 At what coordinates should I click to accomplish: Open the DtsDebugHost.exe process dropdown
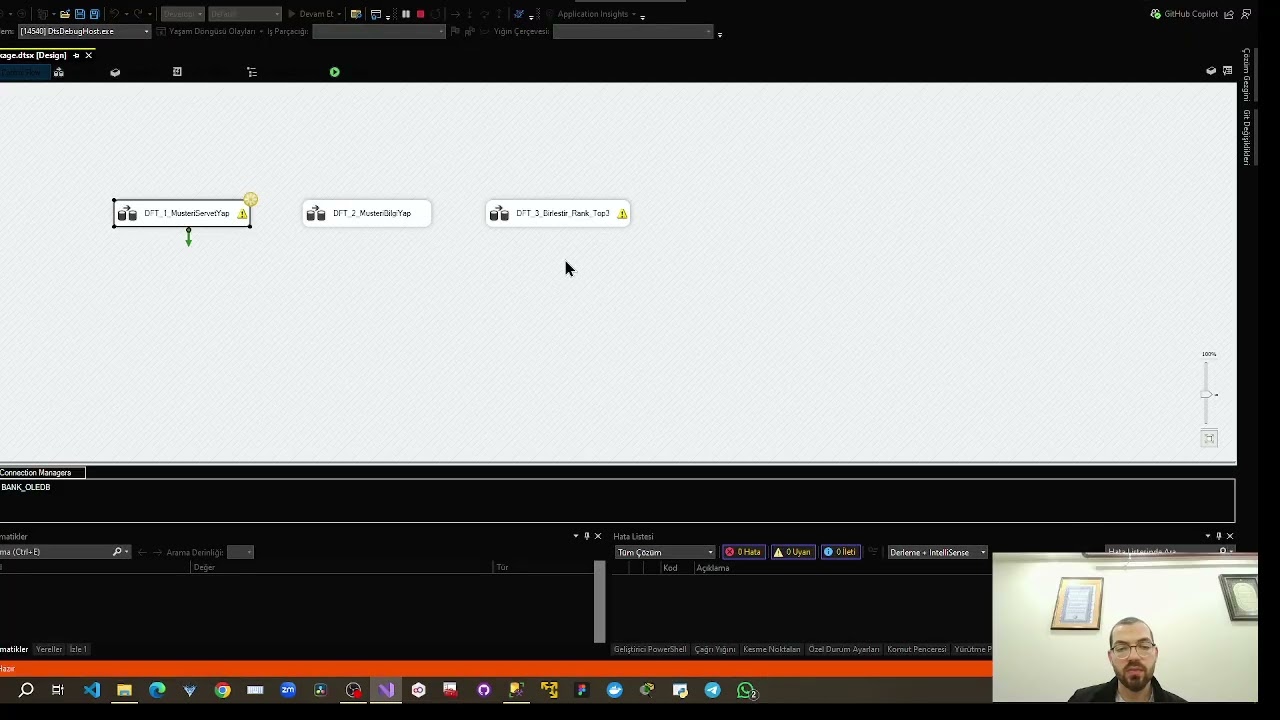pyautogui.click(x=84, y=31)
